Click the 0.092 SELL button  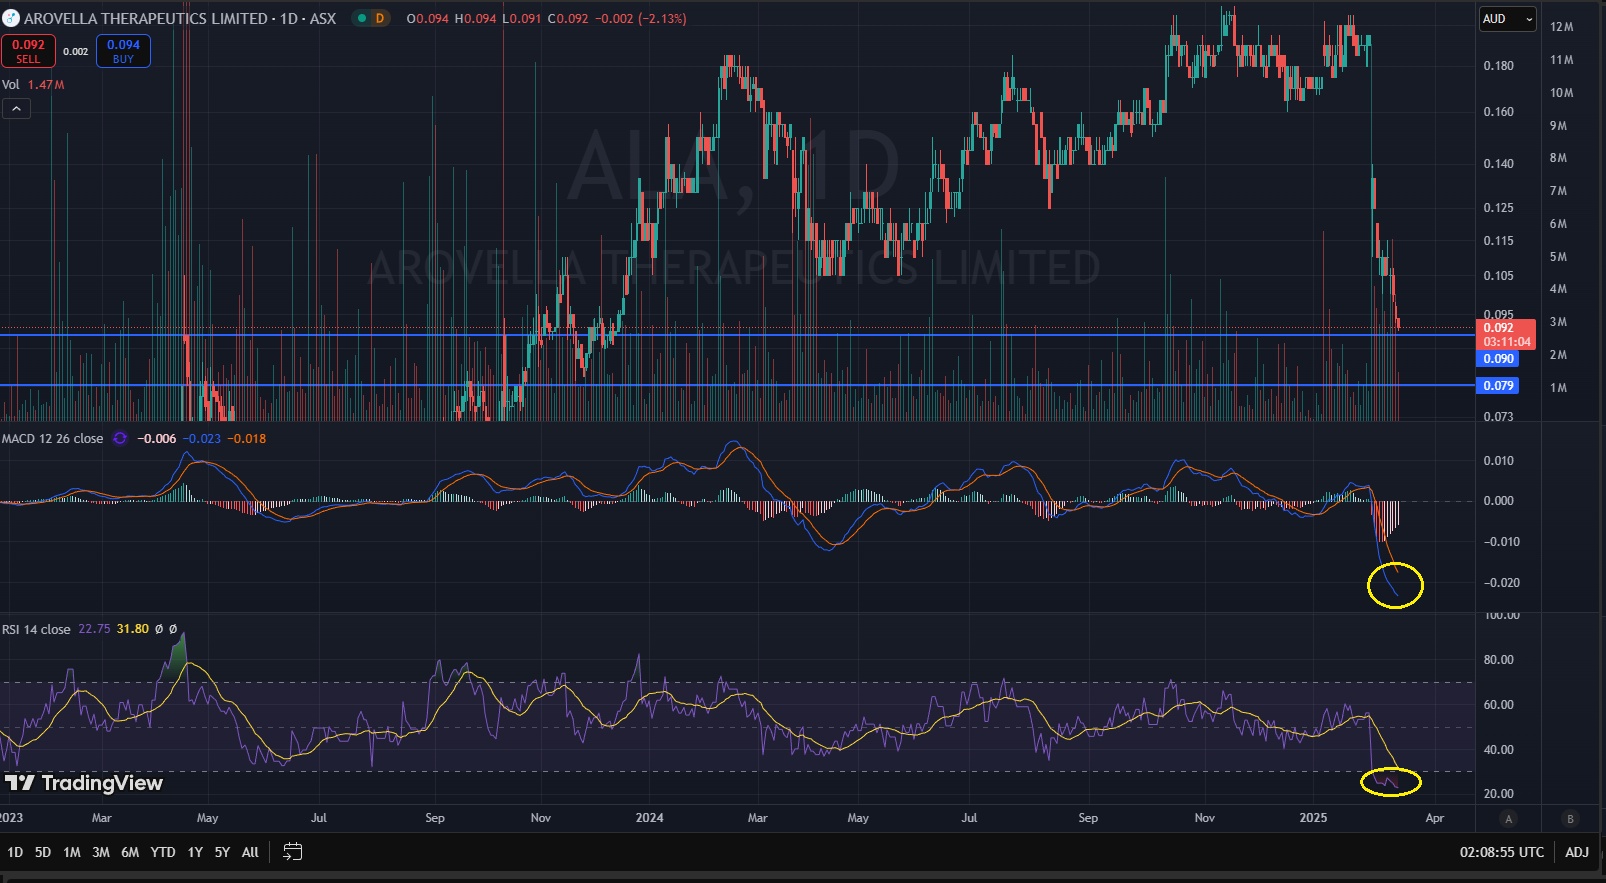tap(28, 51)
